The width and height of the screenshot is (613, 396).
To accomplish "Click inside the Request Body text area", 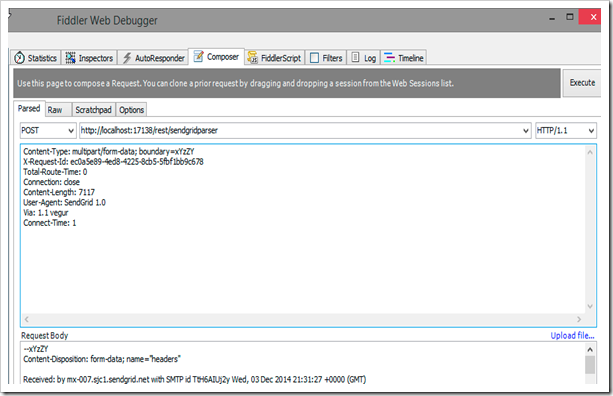I will coord(303,363).
